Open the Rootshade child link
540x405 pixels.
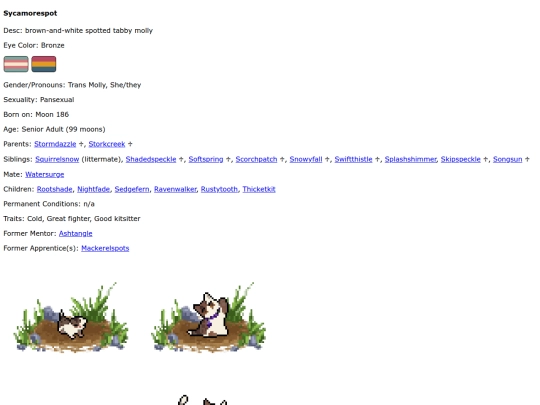tap(54, 189)
